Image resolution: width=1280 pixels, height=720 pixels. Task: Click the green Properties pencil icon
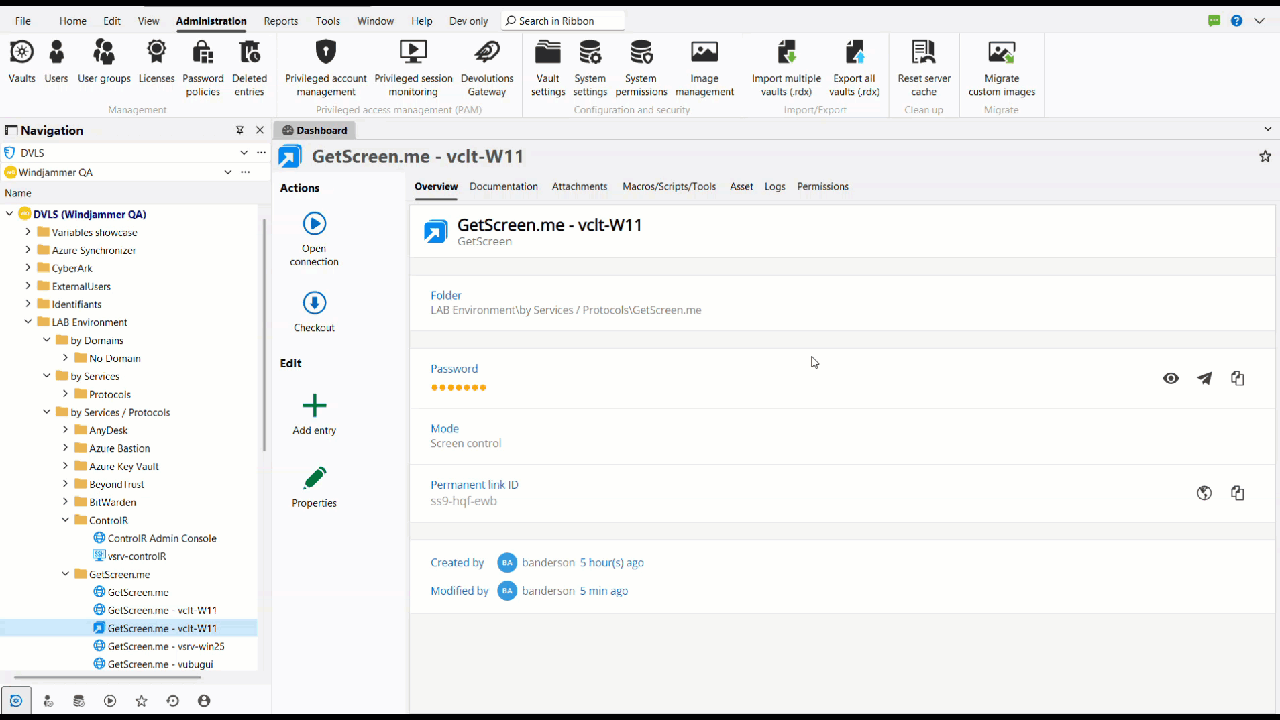coord(314,478)
